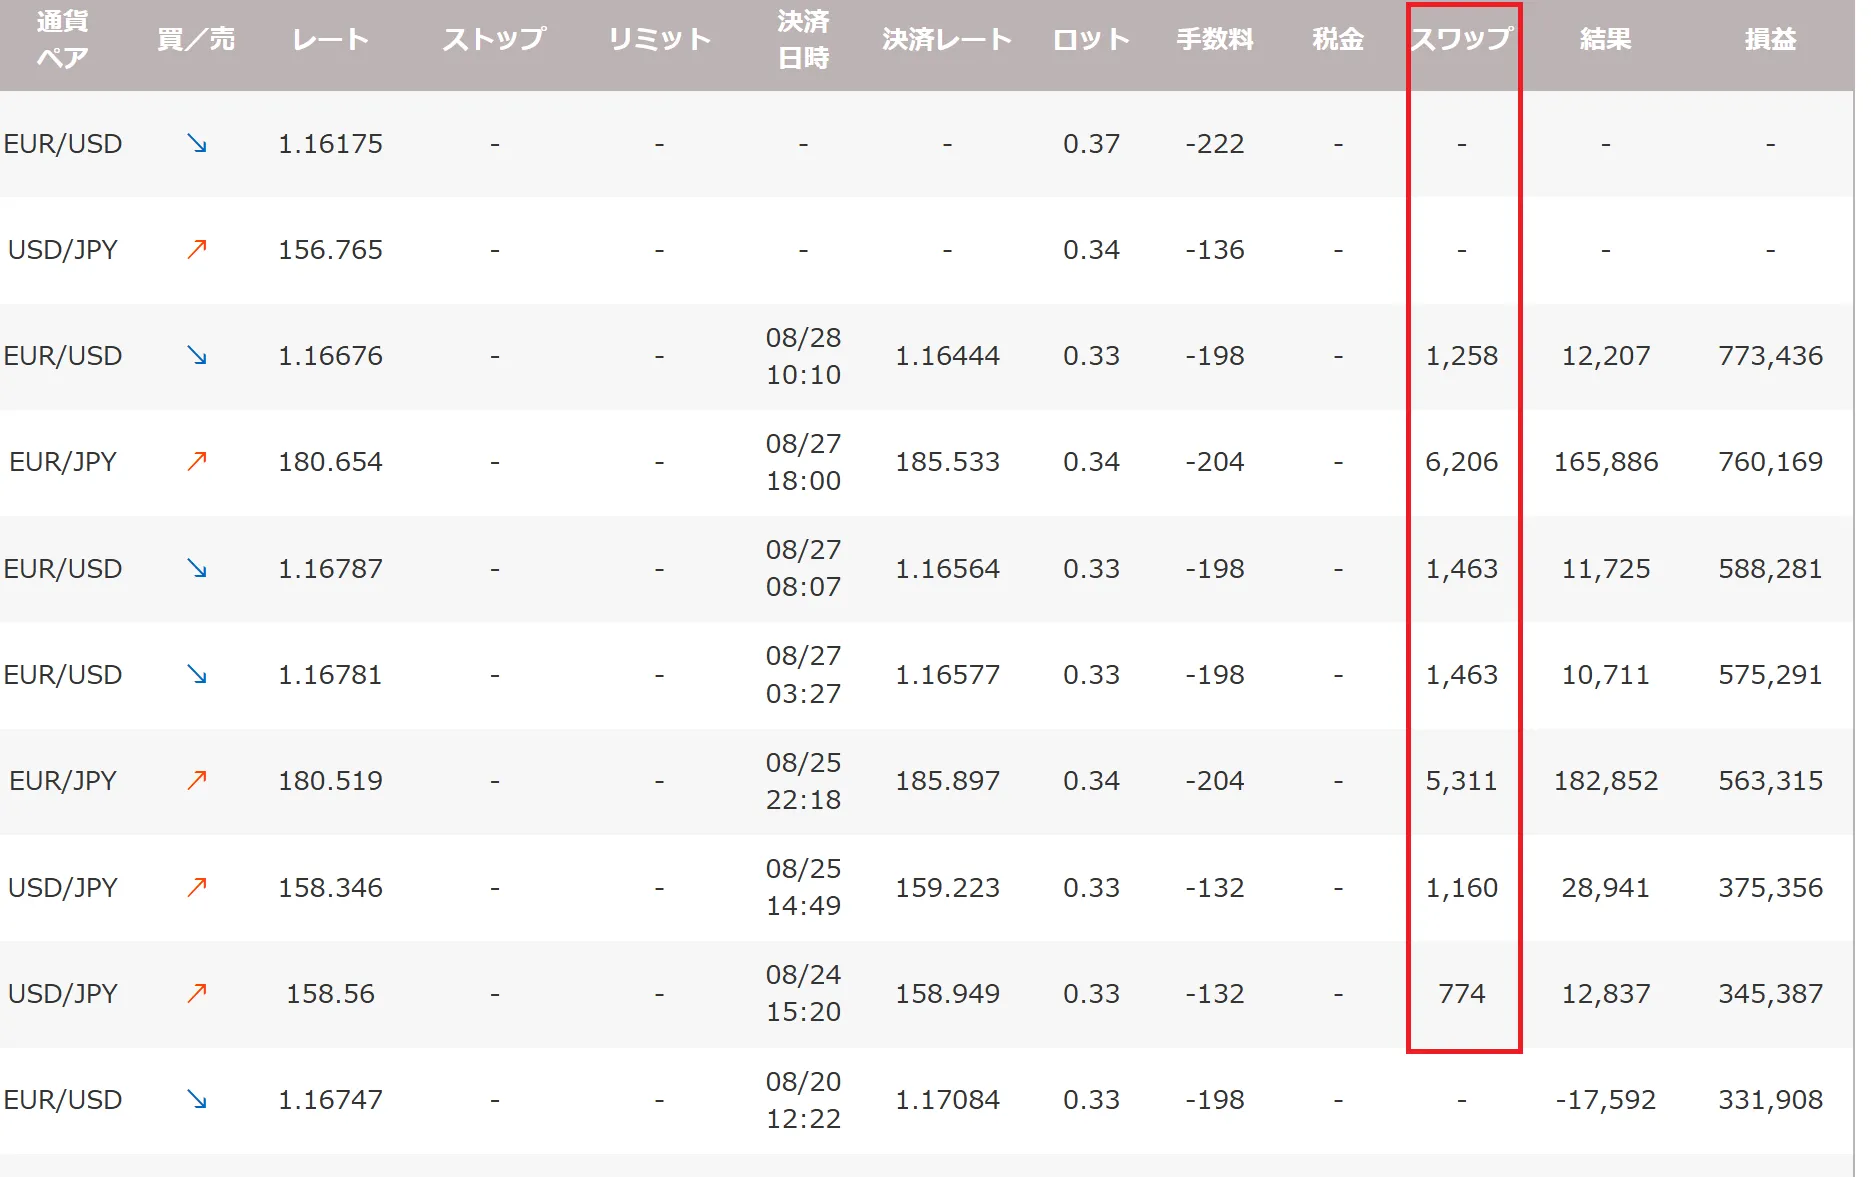Click the sell arrow for EUR/USD 1.16787
1871x1177 pixels.
coord(197,568)
